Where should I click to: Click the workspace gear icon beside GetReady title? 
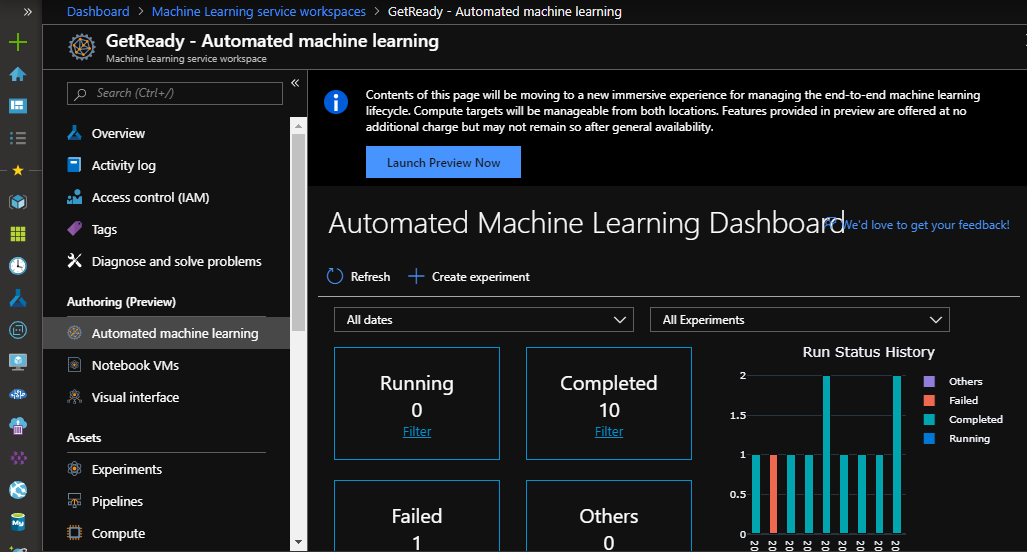pos(82,47)
